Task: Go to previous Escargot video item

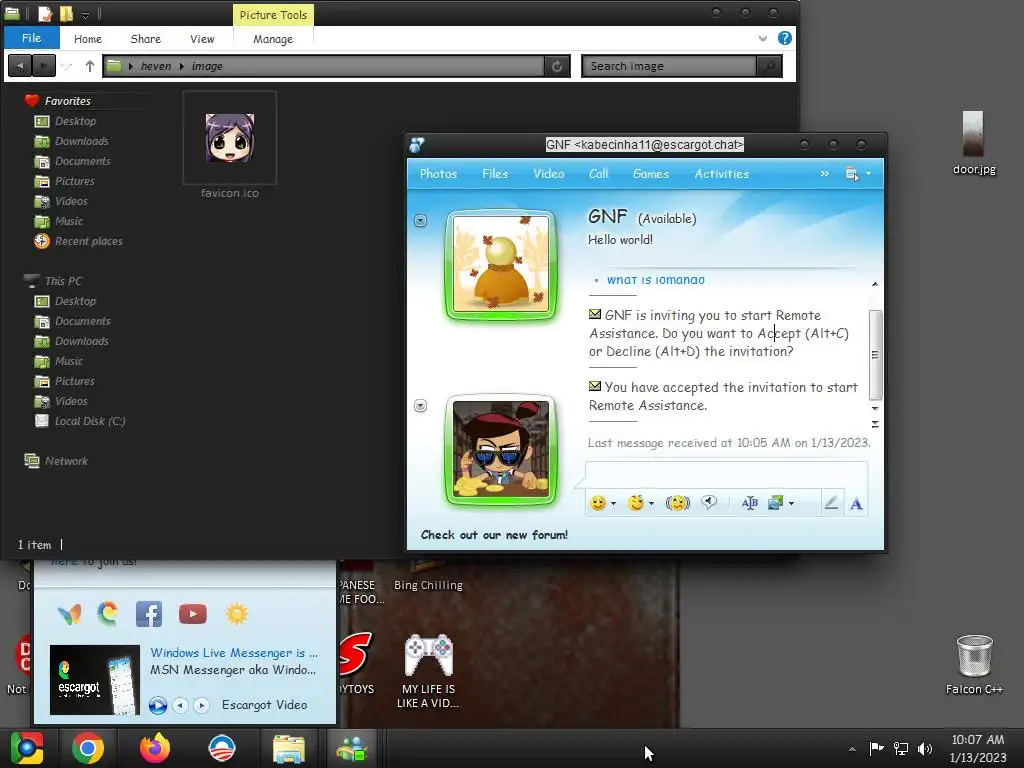Action: tap(181, 705)
